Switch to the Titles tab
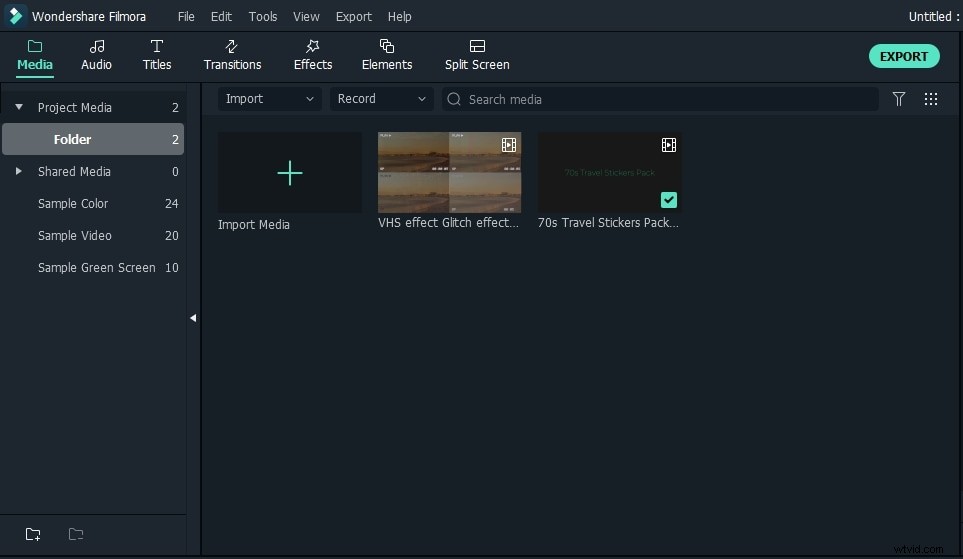Screen dimensions: 963x559 (x=157, y=55)
